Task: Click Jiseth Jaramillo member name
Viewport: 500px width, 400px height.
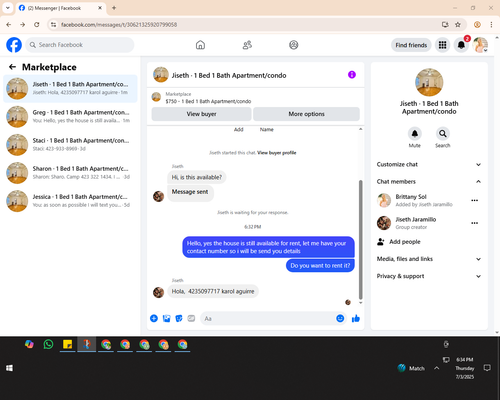Action: (x=416, y=219)
